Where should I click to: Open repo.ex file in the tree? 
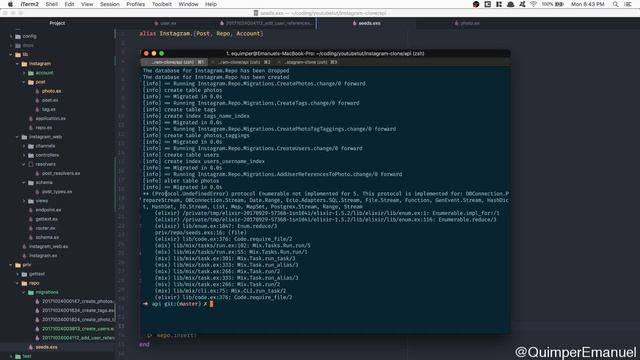click(x=44, y=128)
